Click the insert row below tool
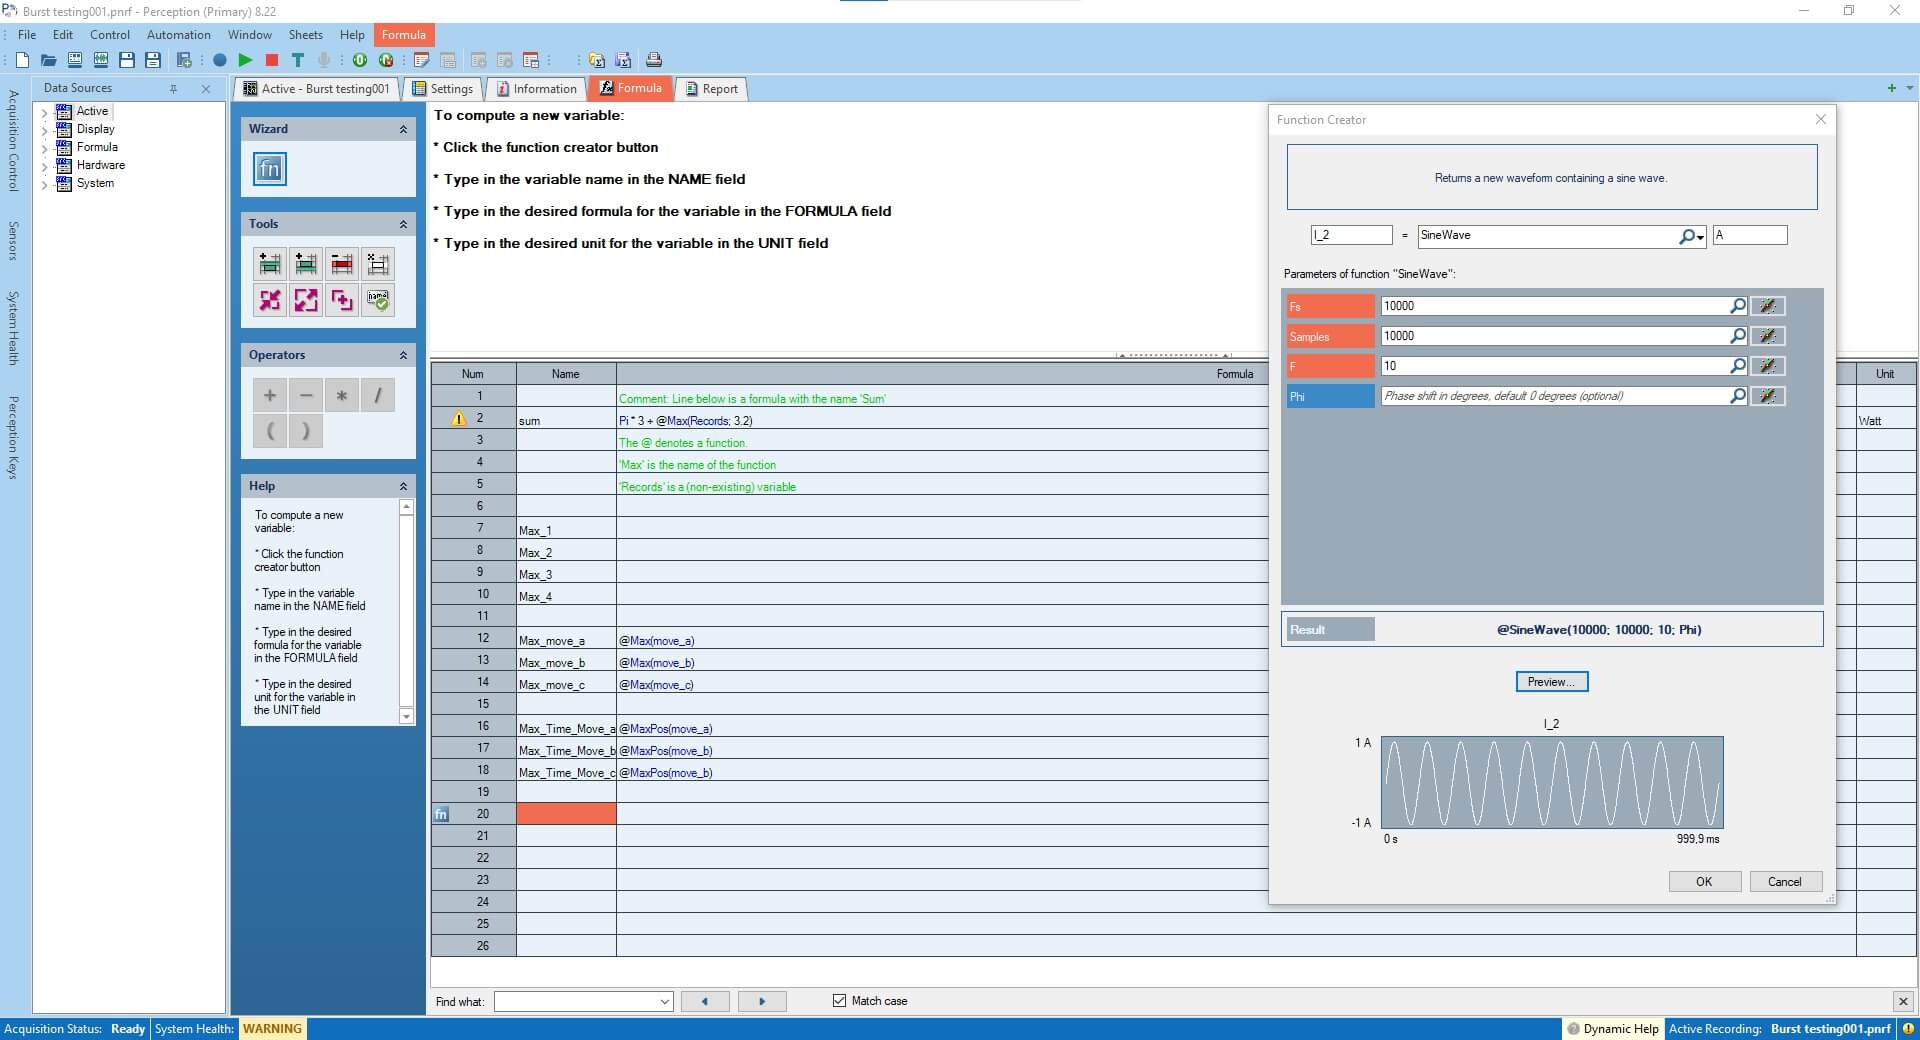The width and height of the screenshot is (1920, 1040). click(x=306, y=264)
